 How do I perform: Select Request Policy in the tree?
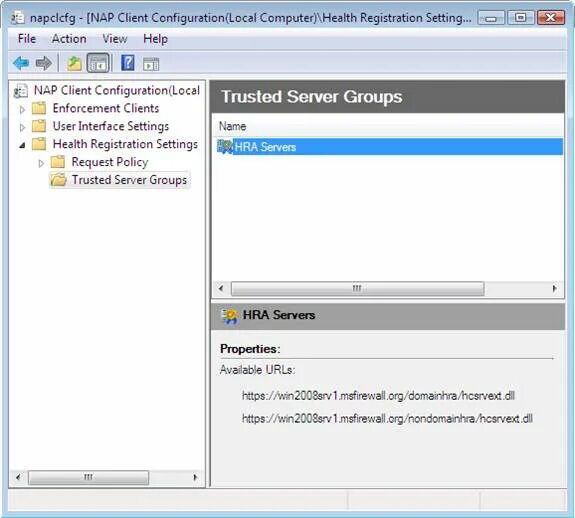(x=110, y=162)
